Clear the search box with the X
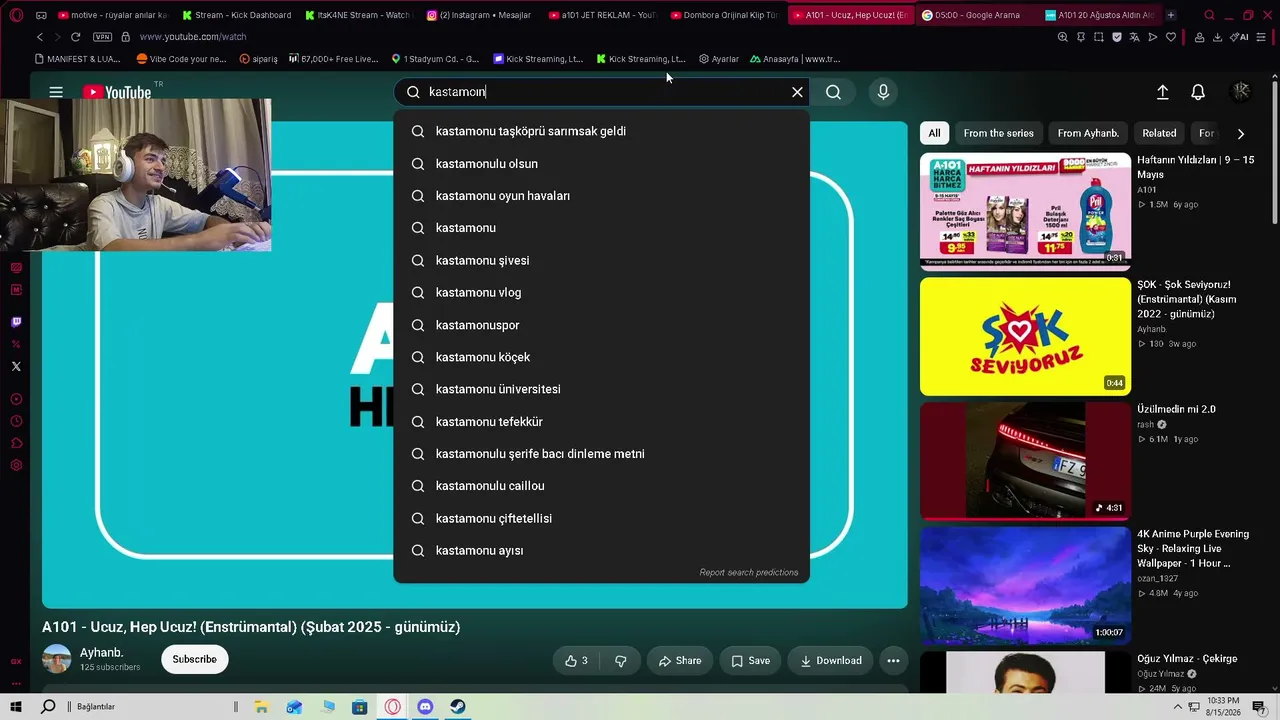Screen dimensions: 1280x720 [797, 92]
